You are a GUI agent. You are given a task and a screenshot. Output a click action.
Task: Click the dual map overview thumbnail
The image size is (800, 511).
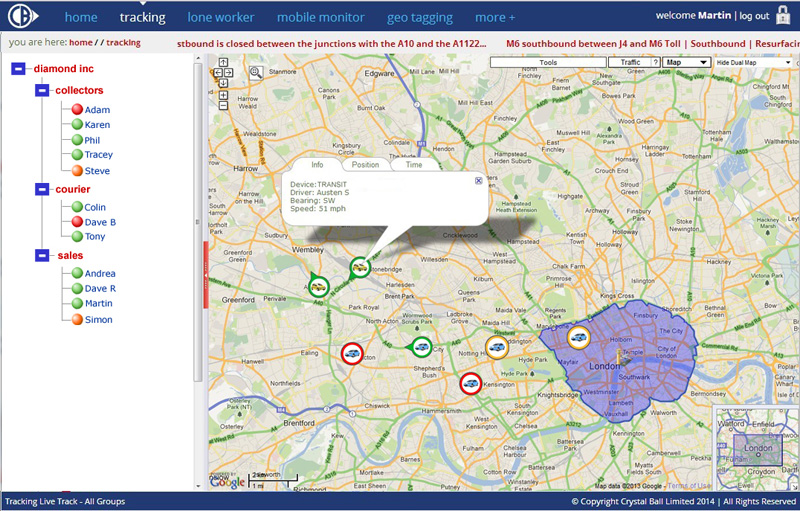[756, 449]
